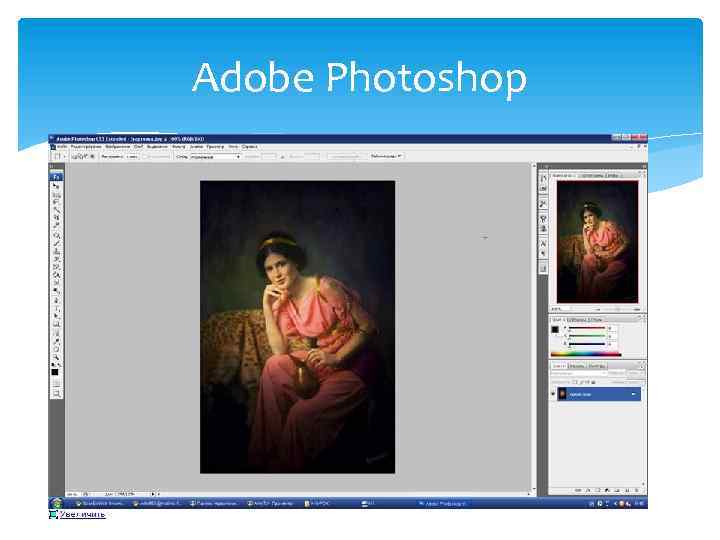Switch to the Paths tab in Layers panel
This screenshot has width=720, height=540.
click(x=596, y=366)
